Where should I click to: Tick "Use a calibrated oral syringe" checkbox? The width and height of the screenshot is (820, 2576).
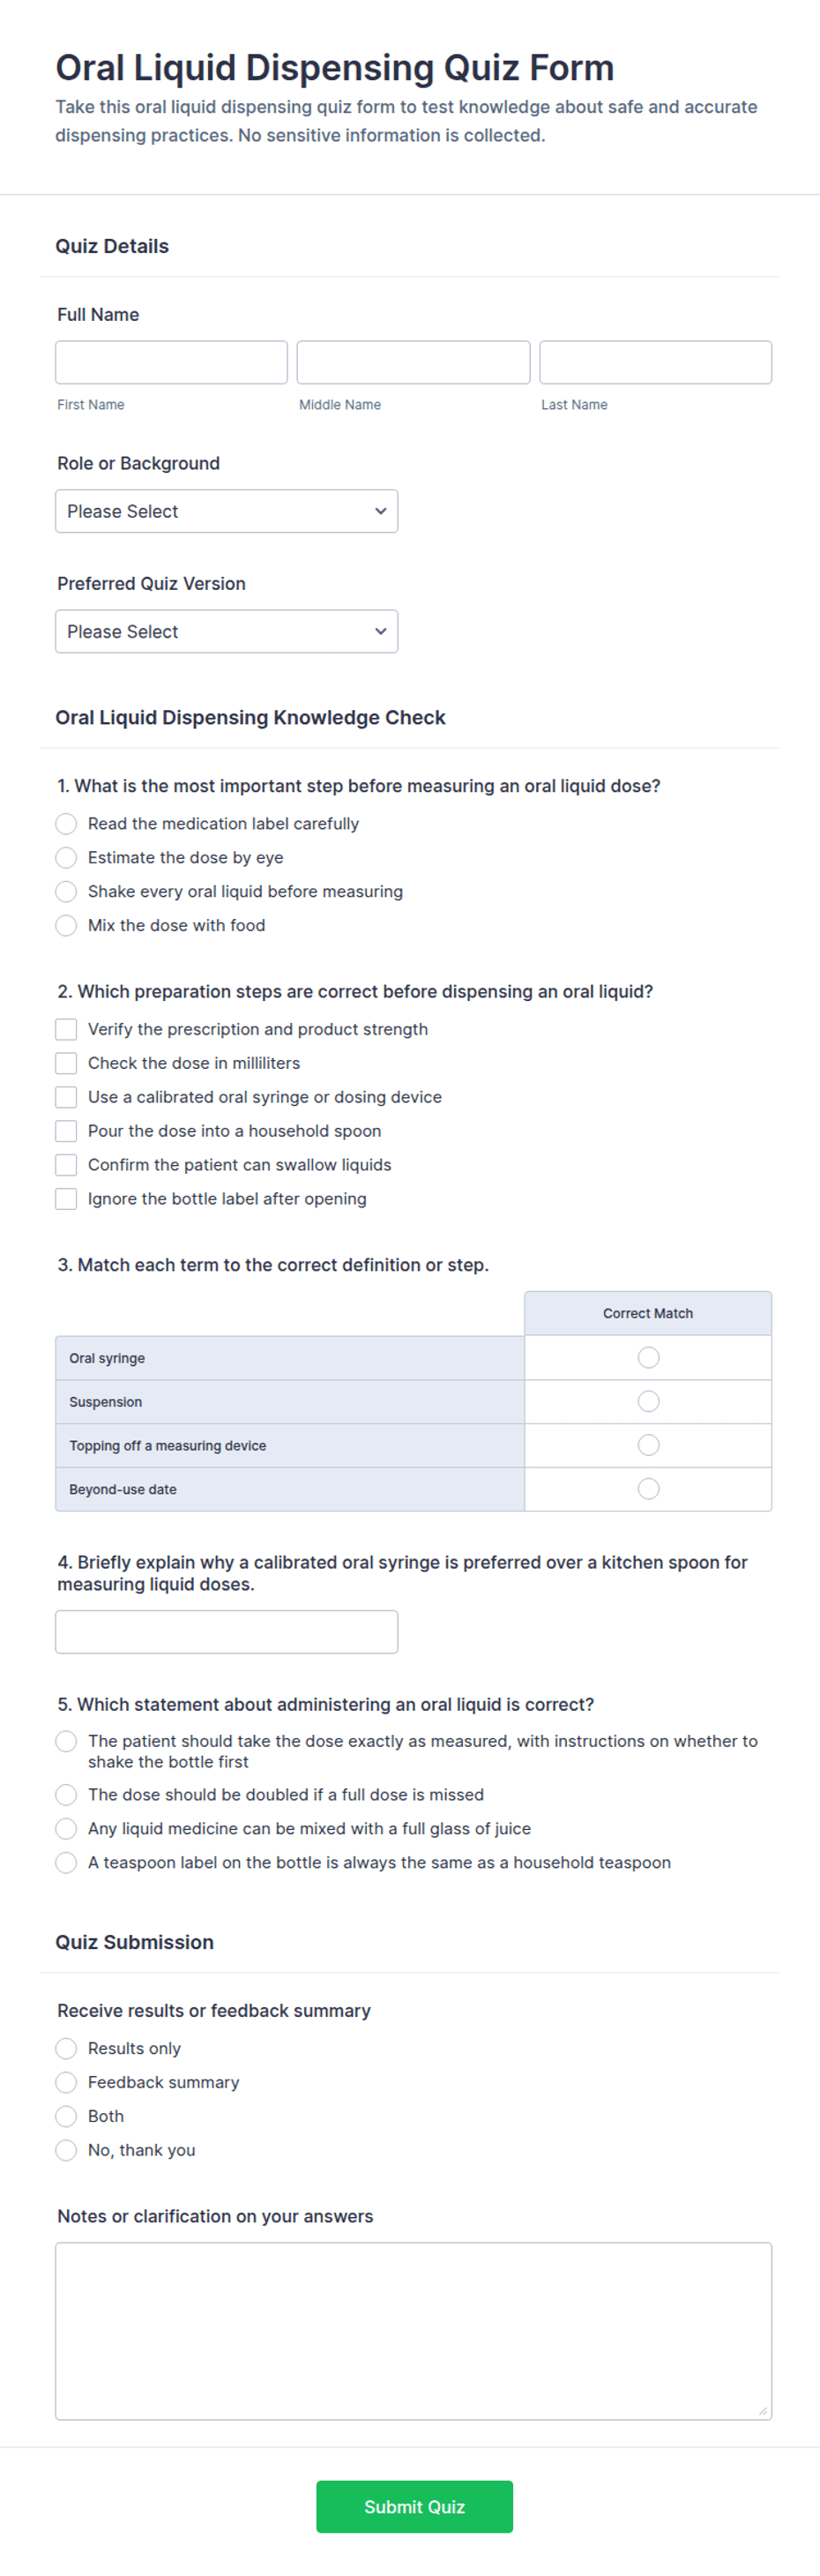[66, 1097]
